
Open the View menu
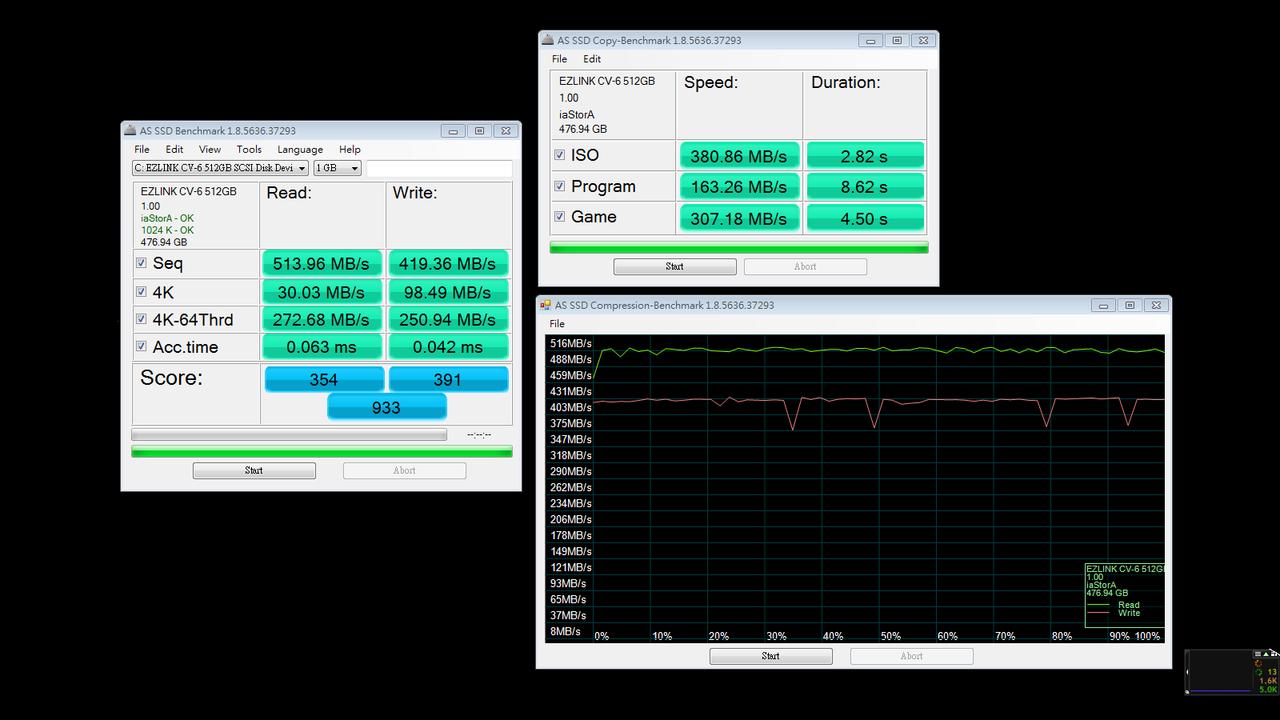(209, 149)
